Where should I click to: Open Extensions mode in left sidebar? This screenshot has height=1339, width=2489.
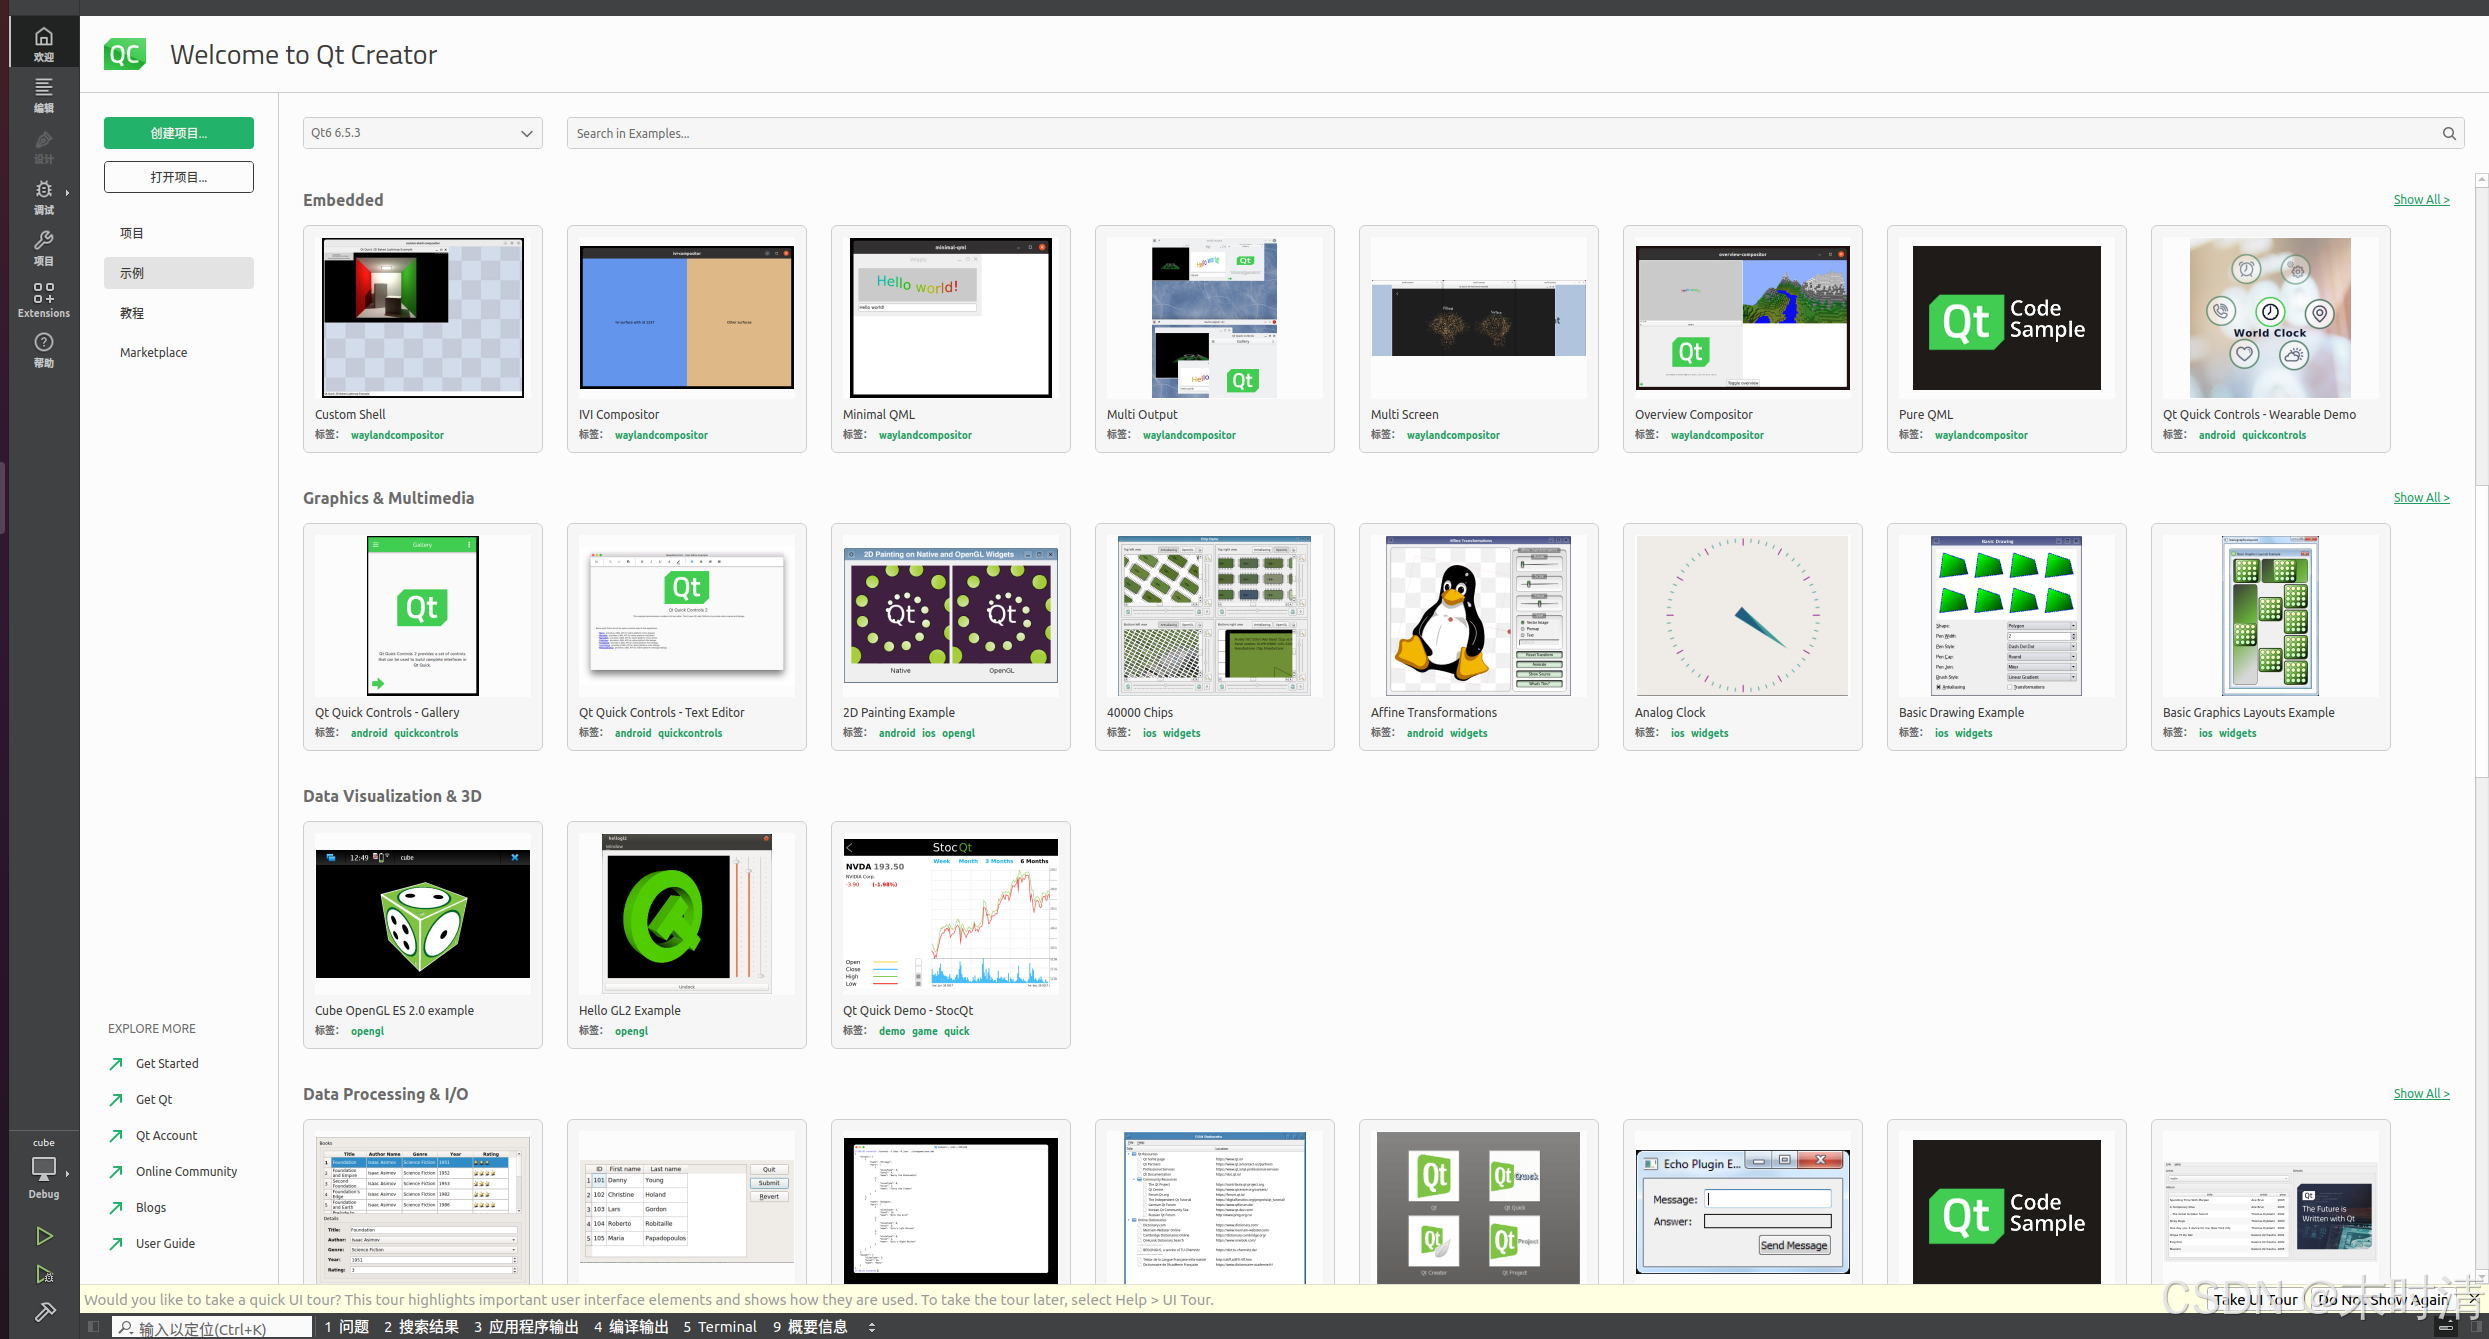pos(44,299)
